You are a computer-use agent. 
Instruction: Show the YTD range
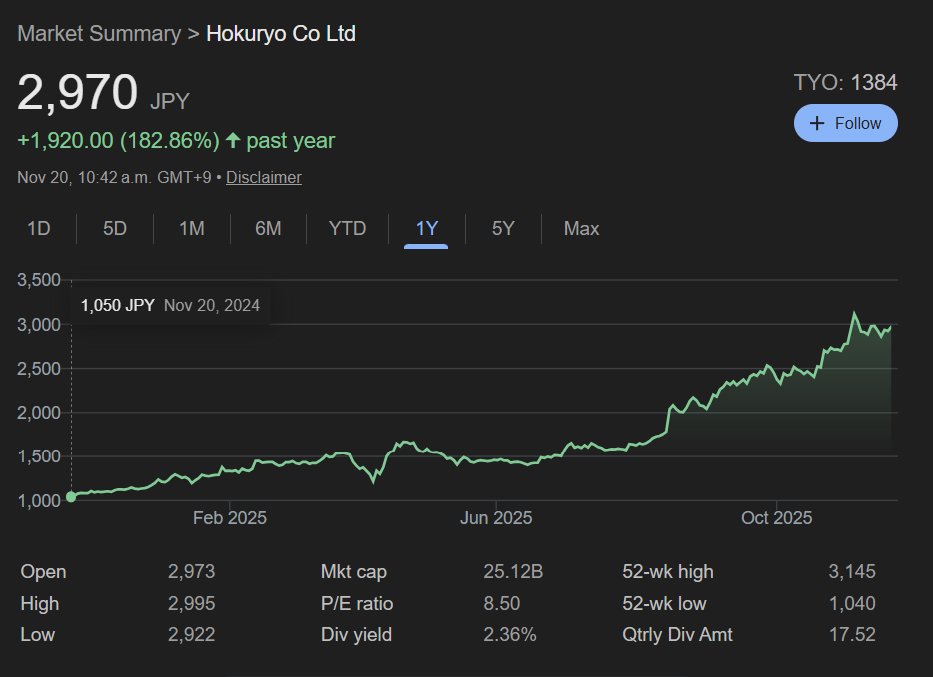click(x=347, y=228)
